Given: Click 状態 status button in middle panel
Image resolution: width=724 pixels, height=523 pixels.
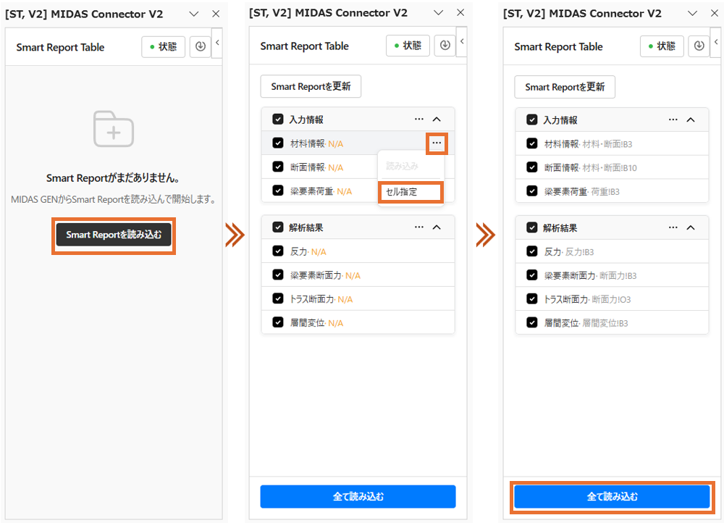Looking at the screenshot, I should pos(408,45).
